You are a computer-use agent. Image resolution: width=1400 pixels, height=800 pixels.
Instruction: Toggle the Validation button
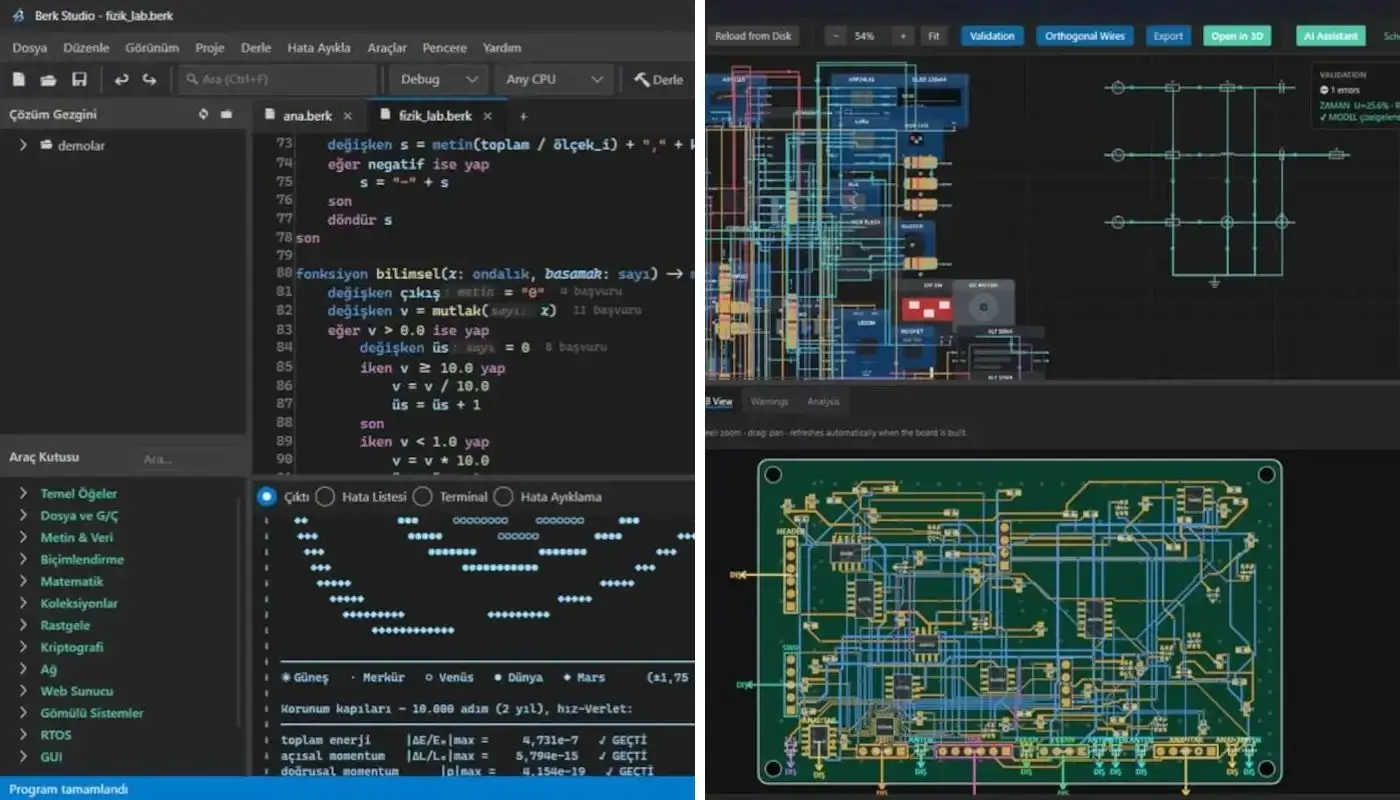click(993, 36)
